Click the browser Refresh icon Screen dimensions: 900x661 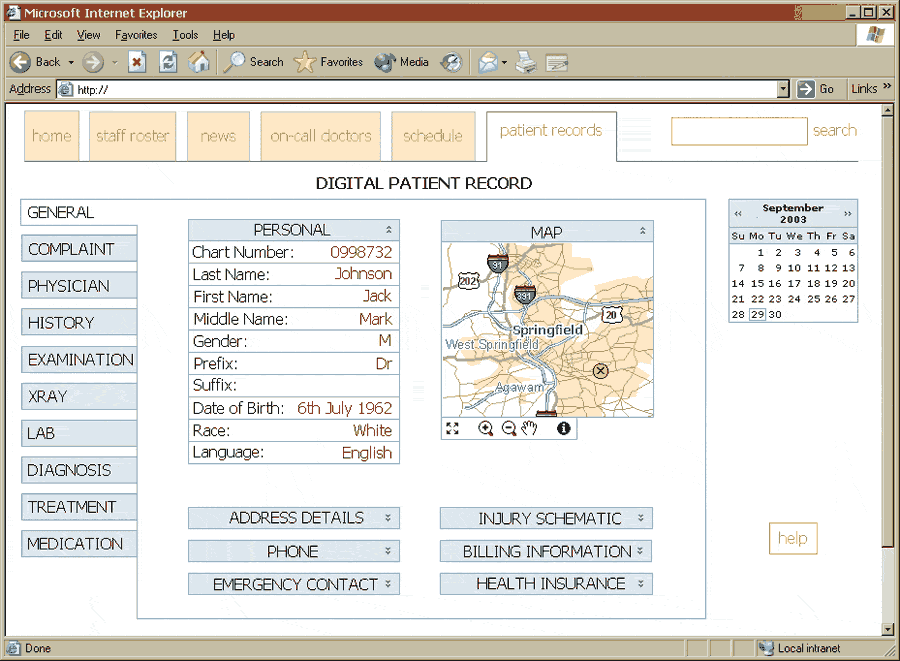tap(168, 62)
